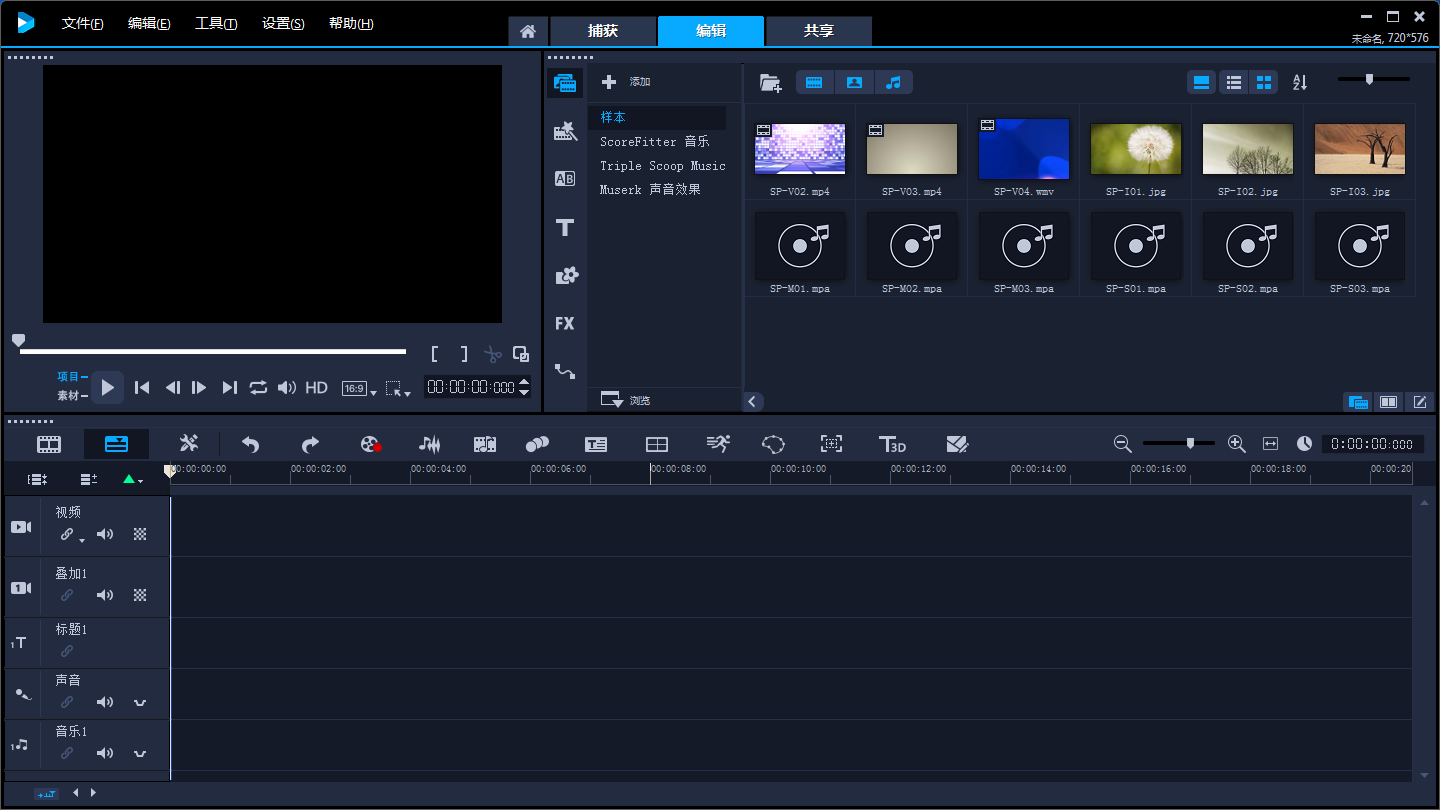Open the resize/crop mode dropdown
The image size is (1440, 810).
coord(398,388)
